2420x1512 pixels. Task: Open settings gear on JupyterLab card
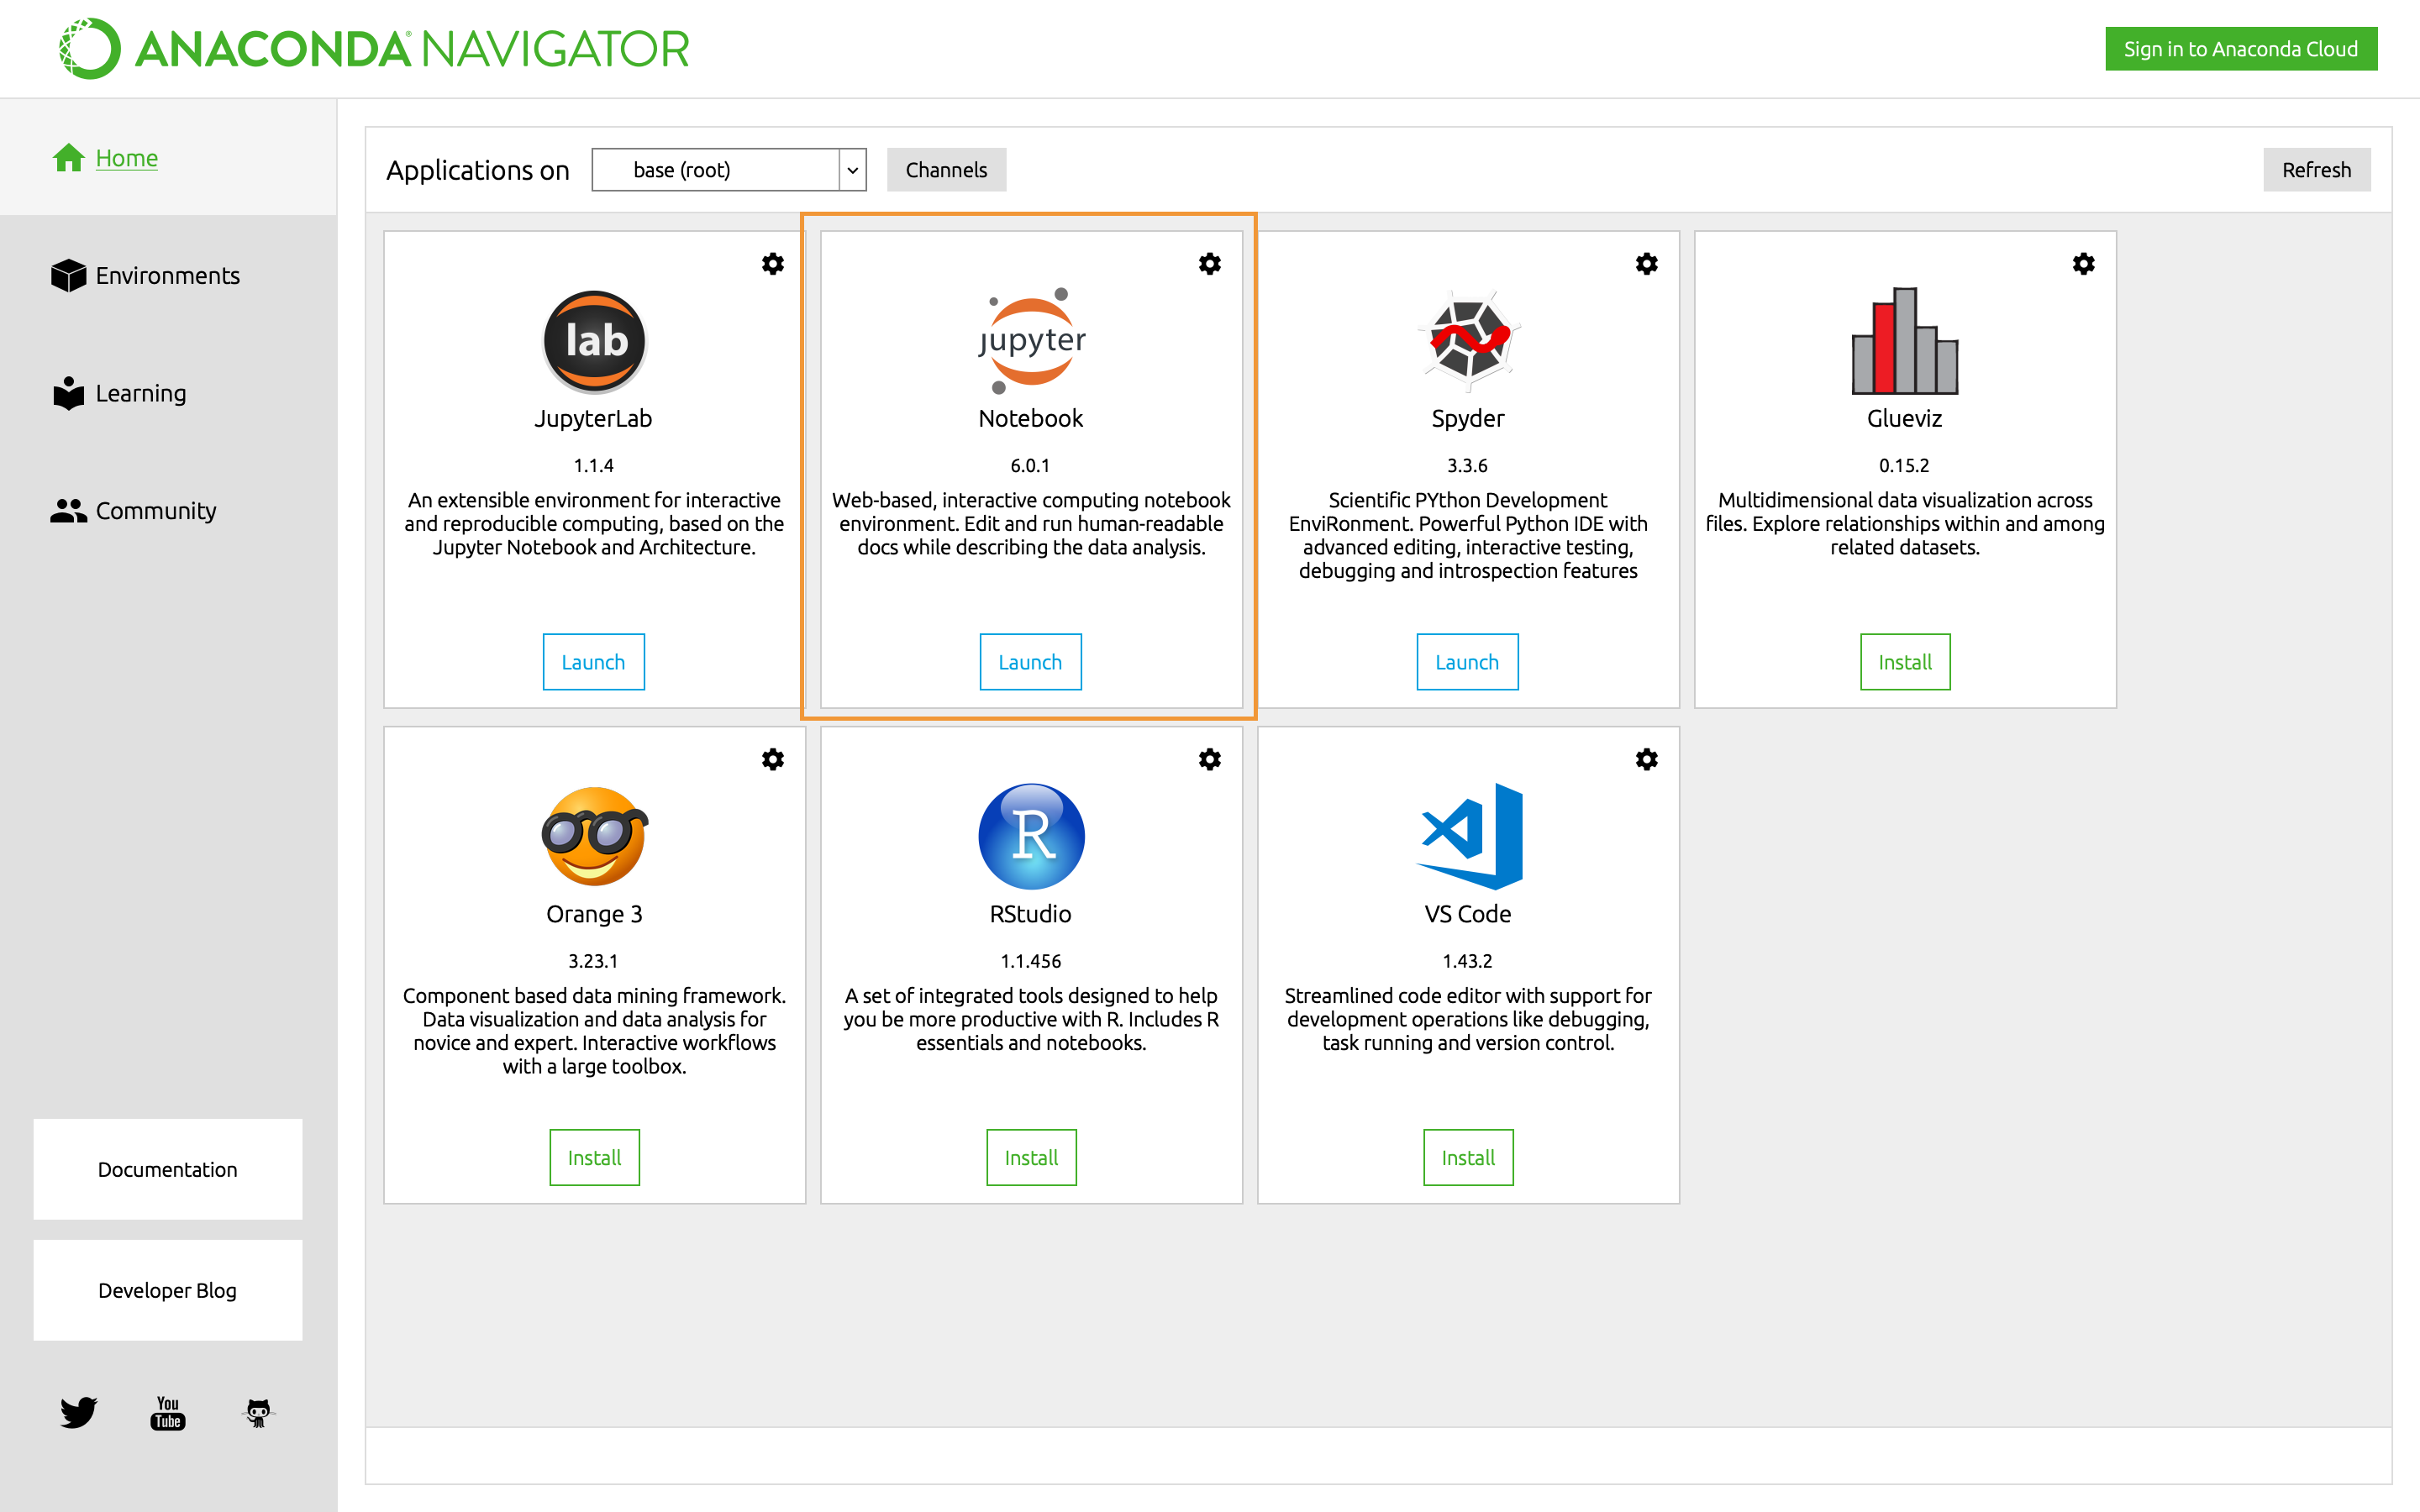point(773,264)
